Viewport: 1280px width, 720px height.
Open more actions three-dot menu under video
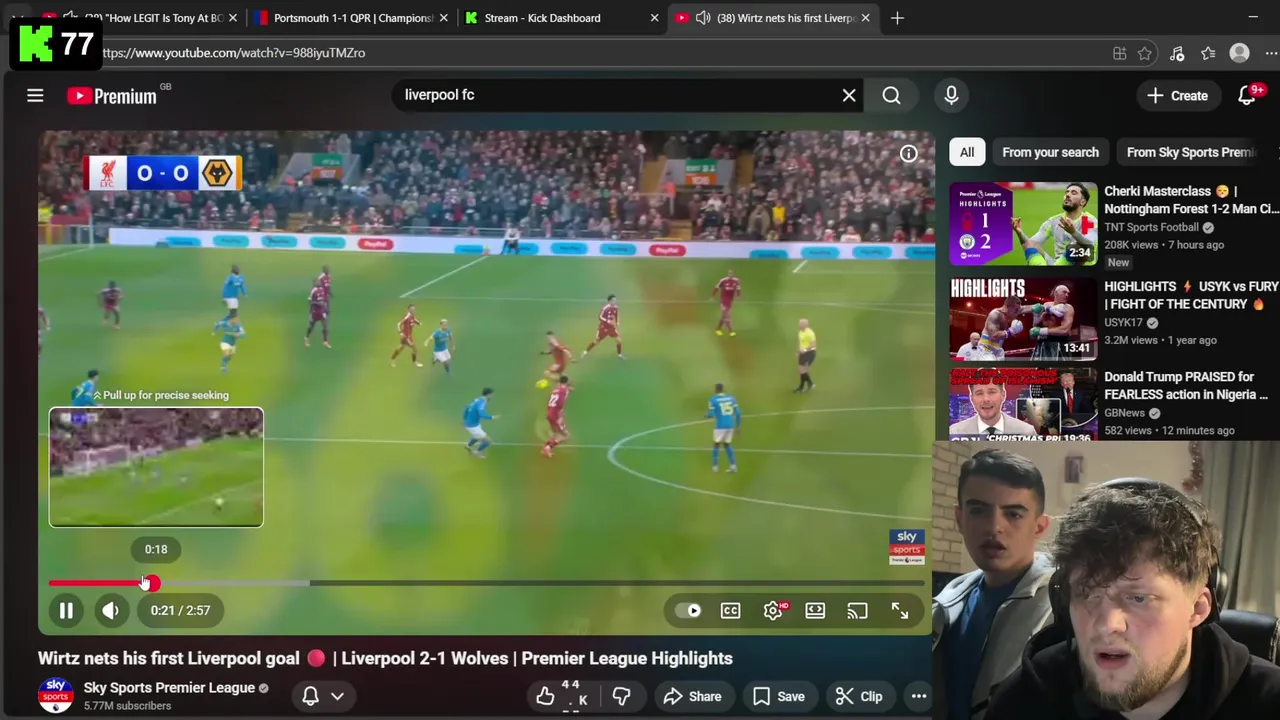tap(918, 696)
